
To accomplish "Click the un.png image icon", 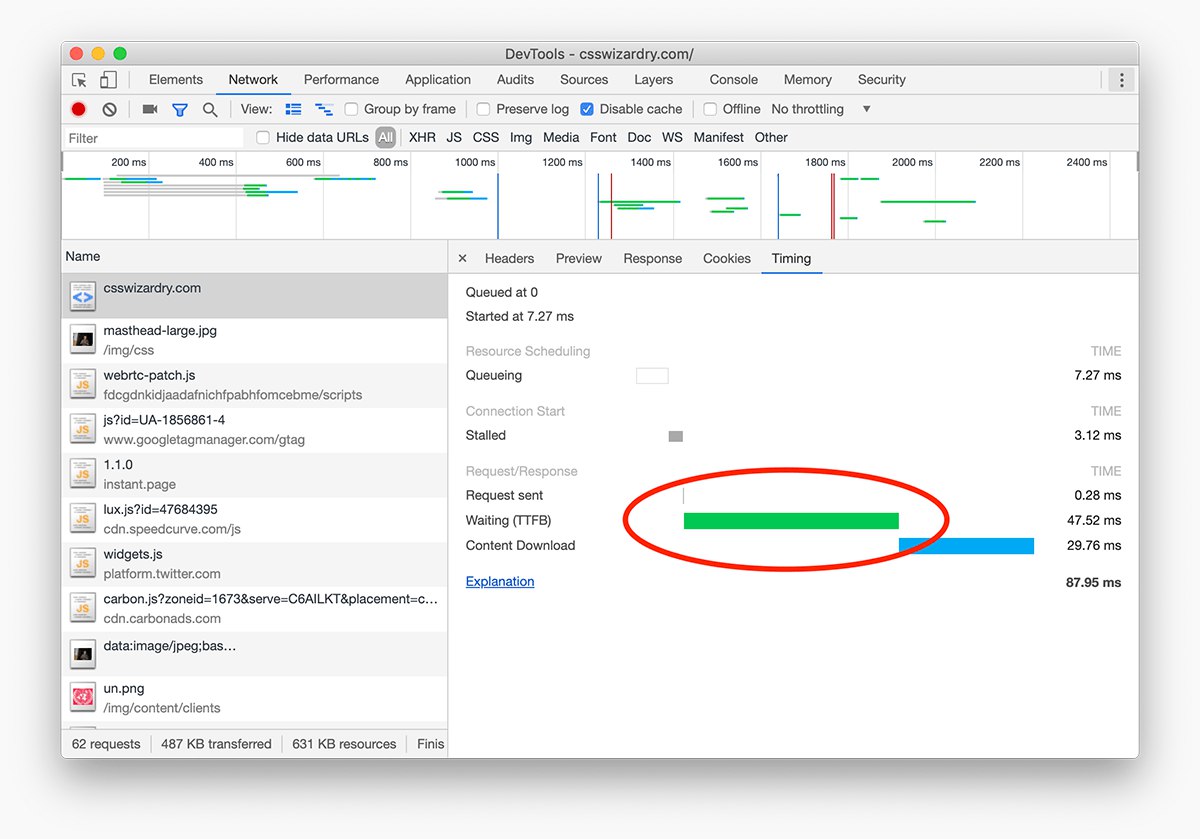I will click(x=82, y=698).
